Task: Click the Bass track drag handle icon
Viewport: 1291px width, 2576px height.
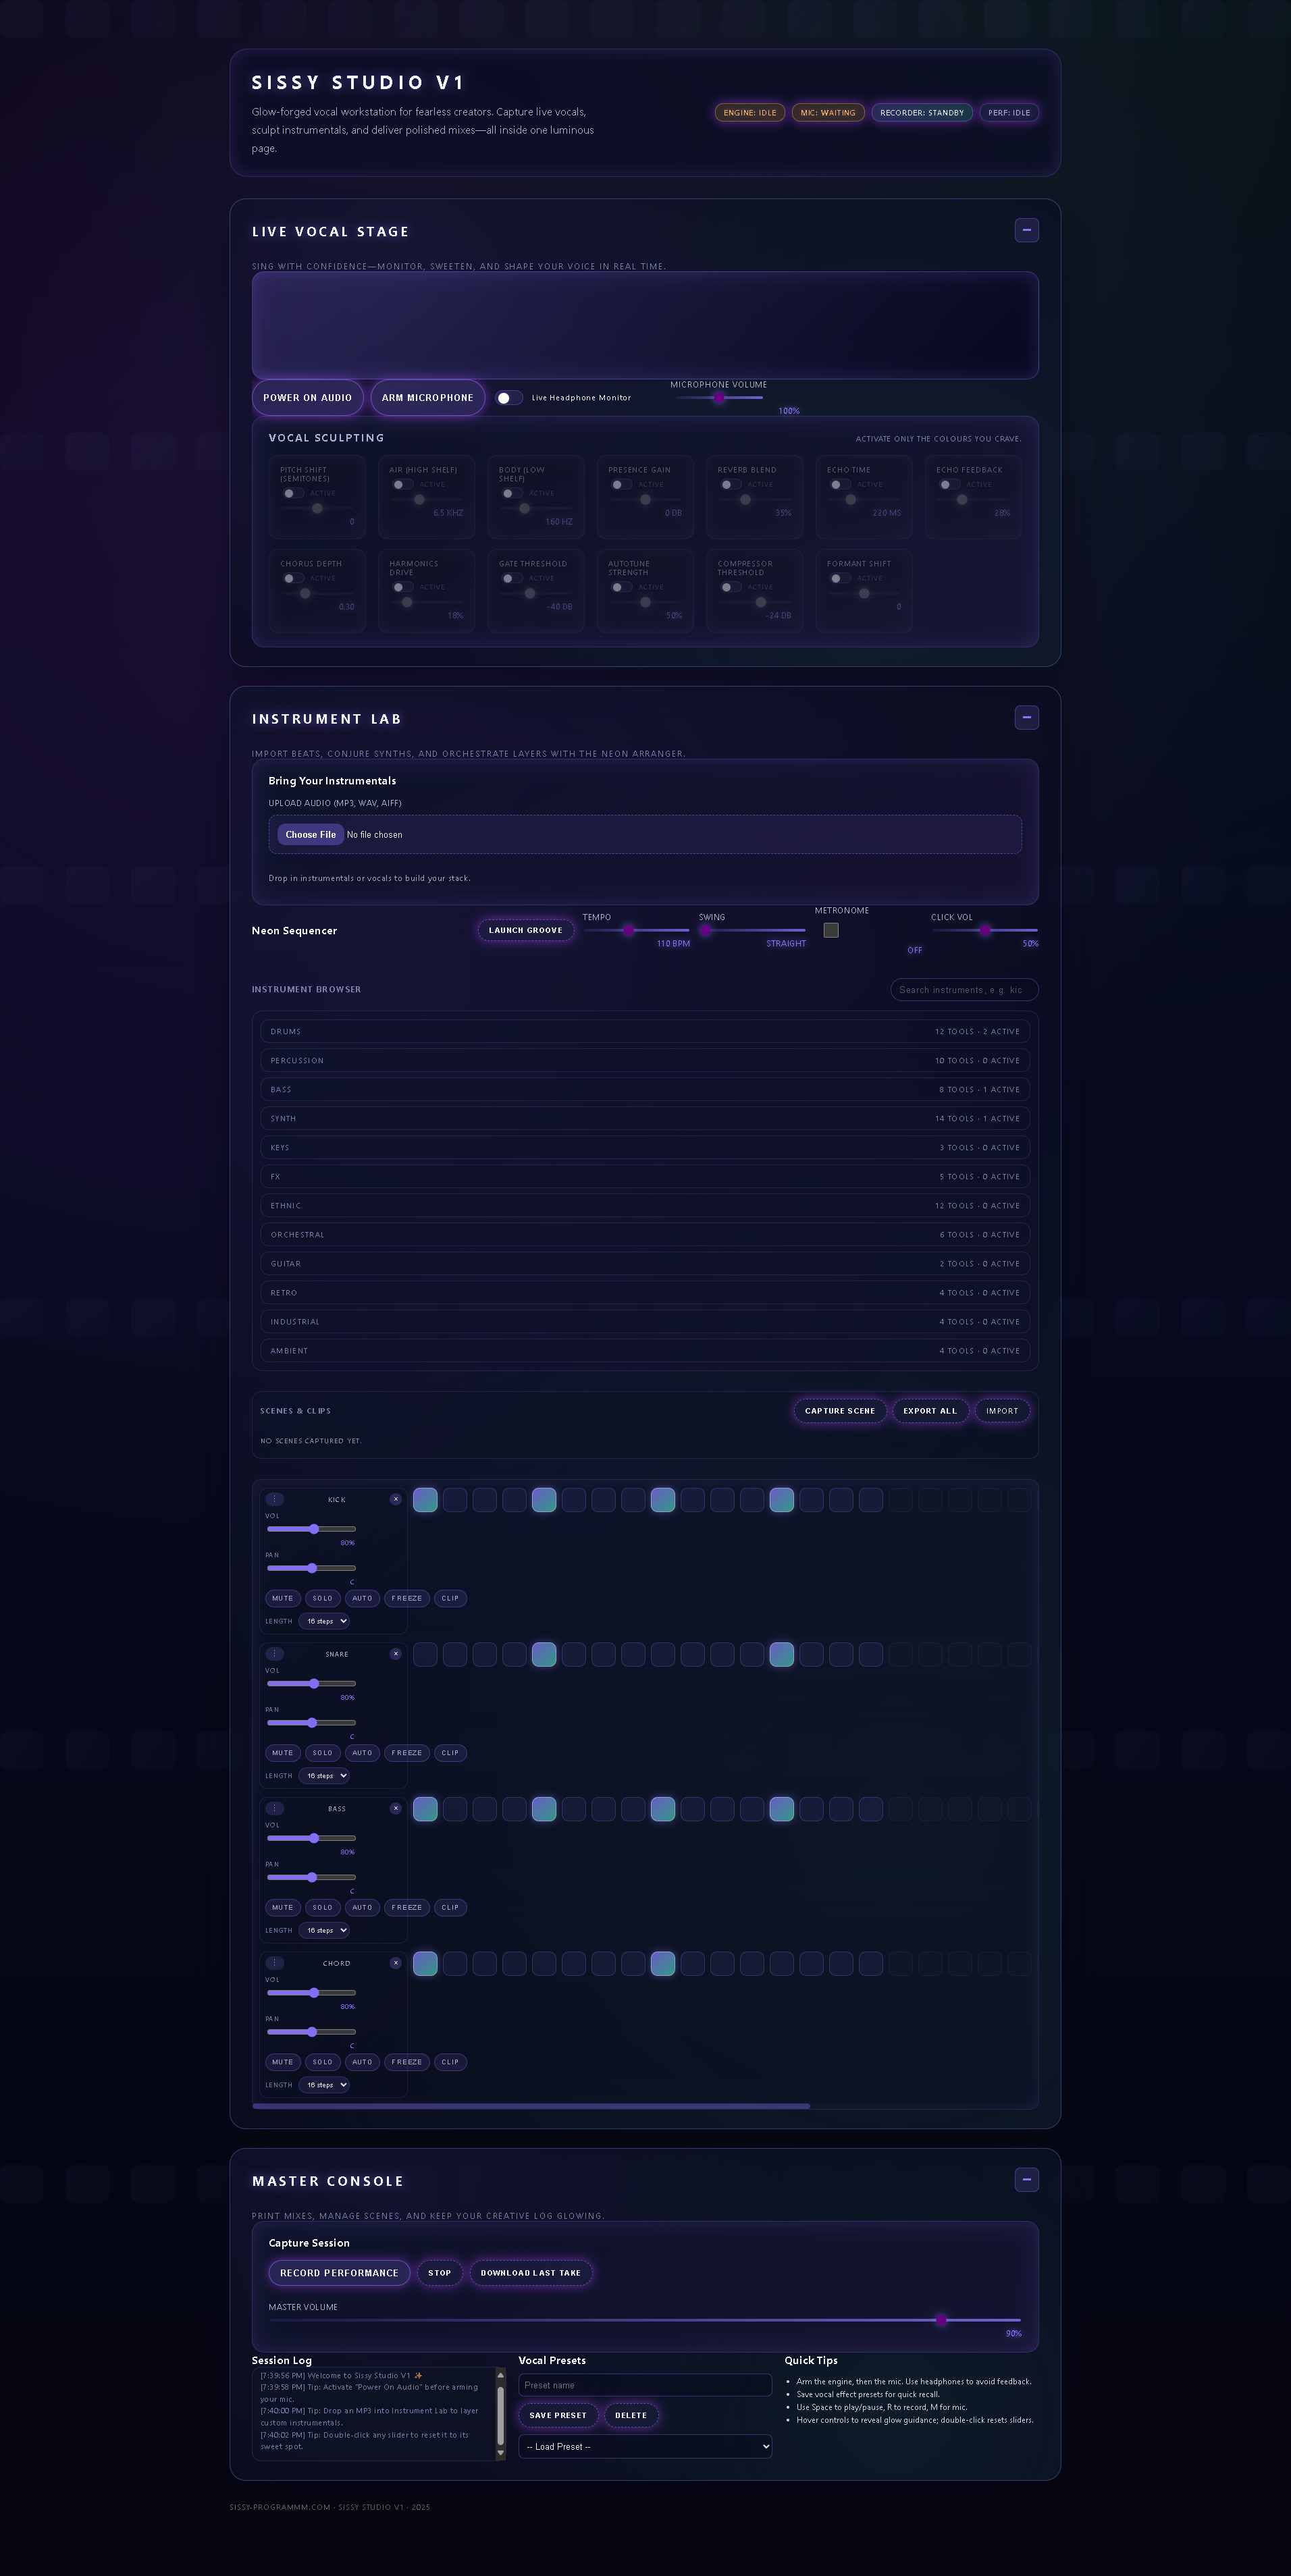Action: point(275,1808)
